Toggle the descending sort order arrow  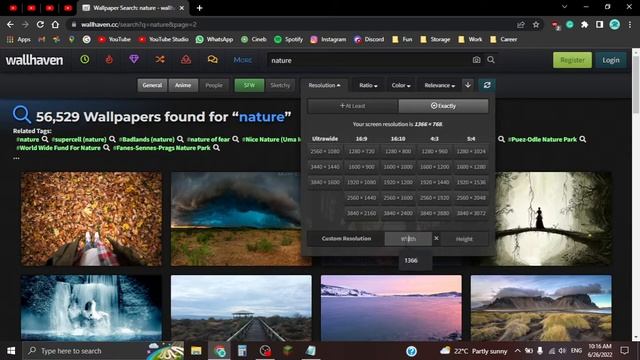pyautogui.click(x=468, y=85)
